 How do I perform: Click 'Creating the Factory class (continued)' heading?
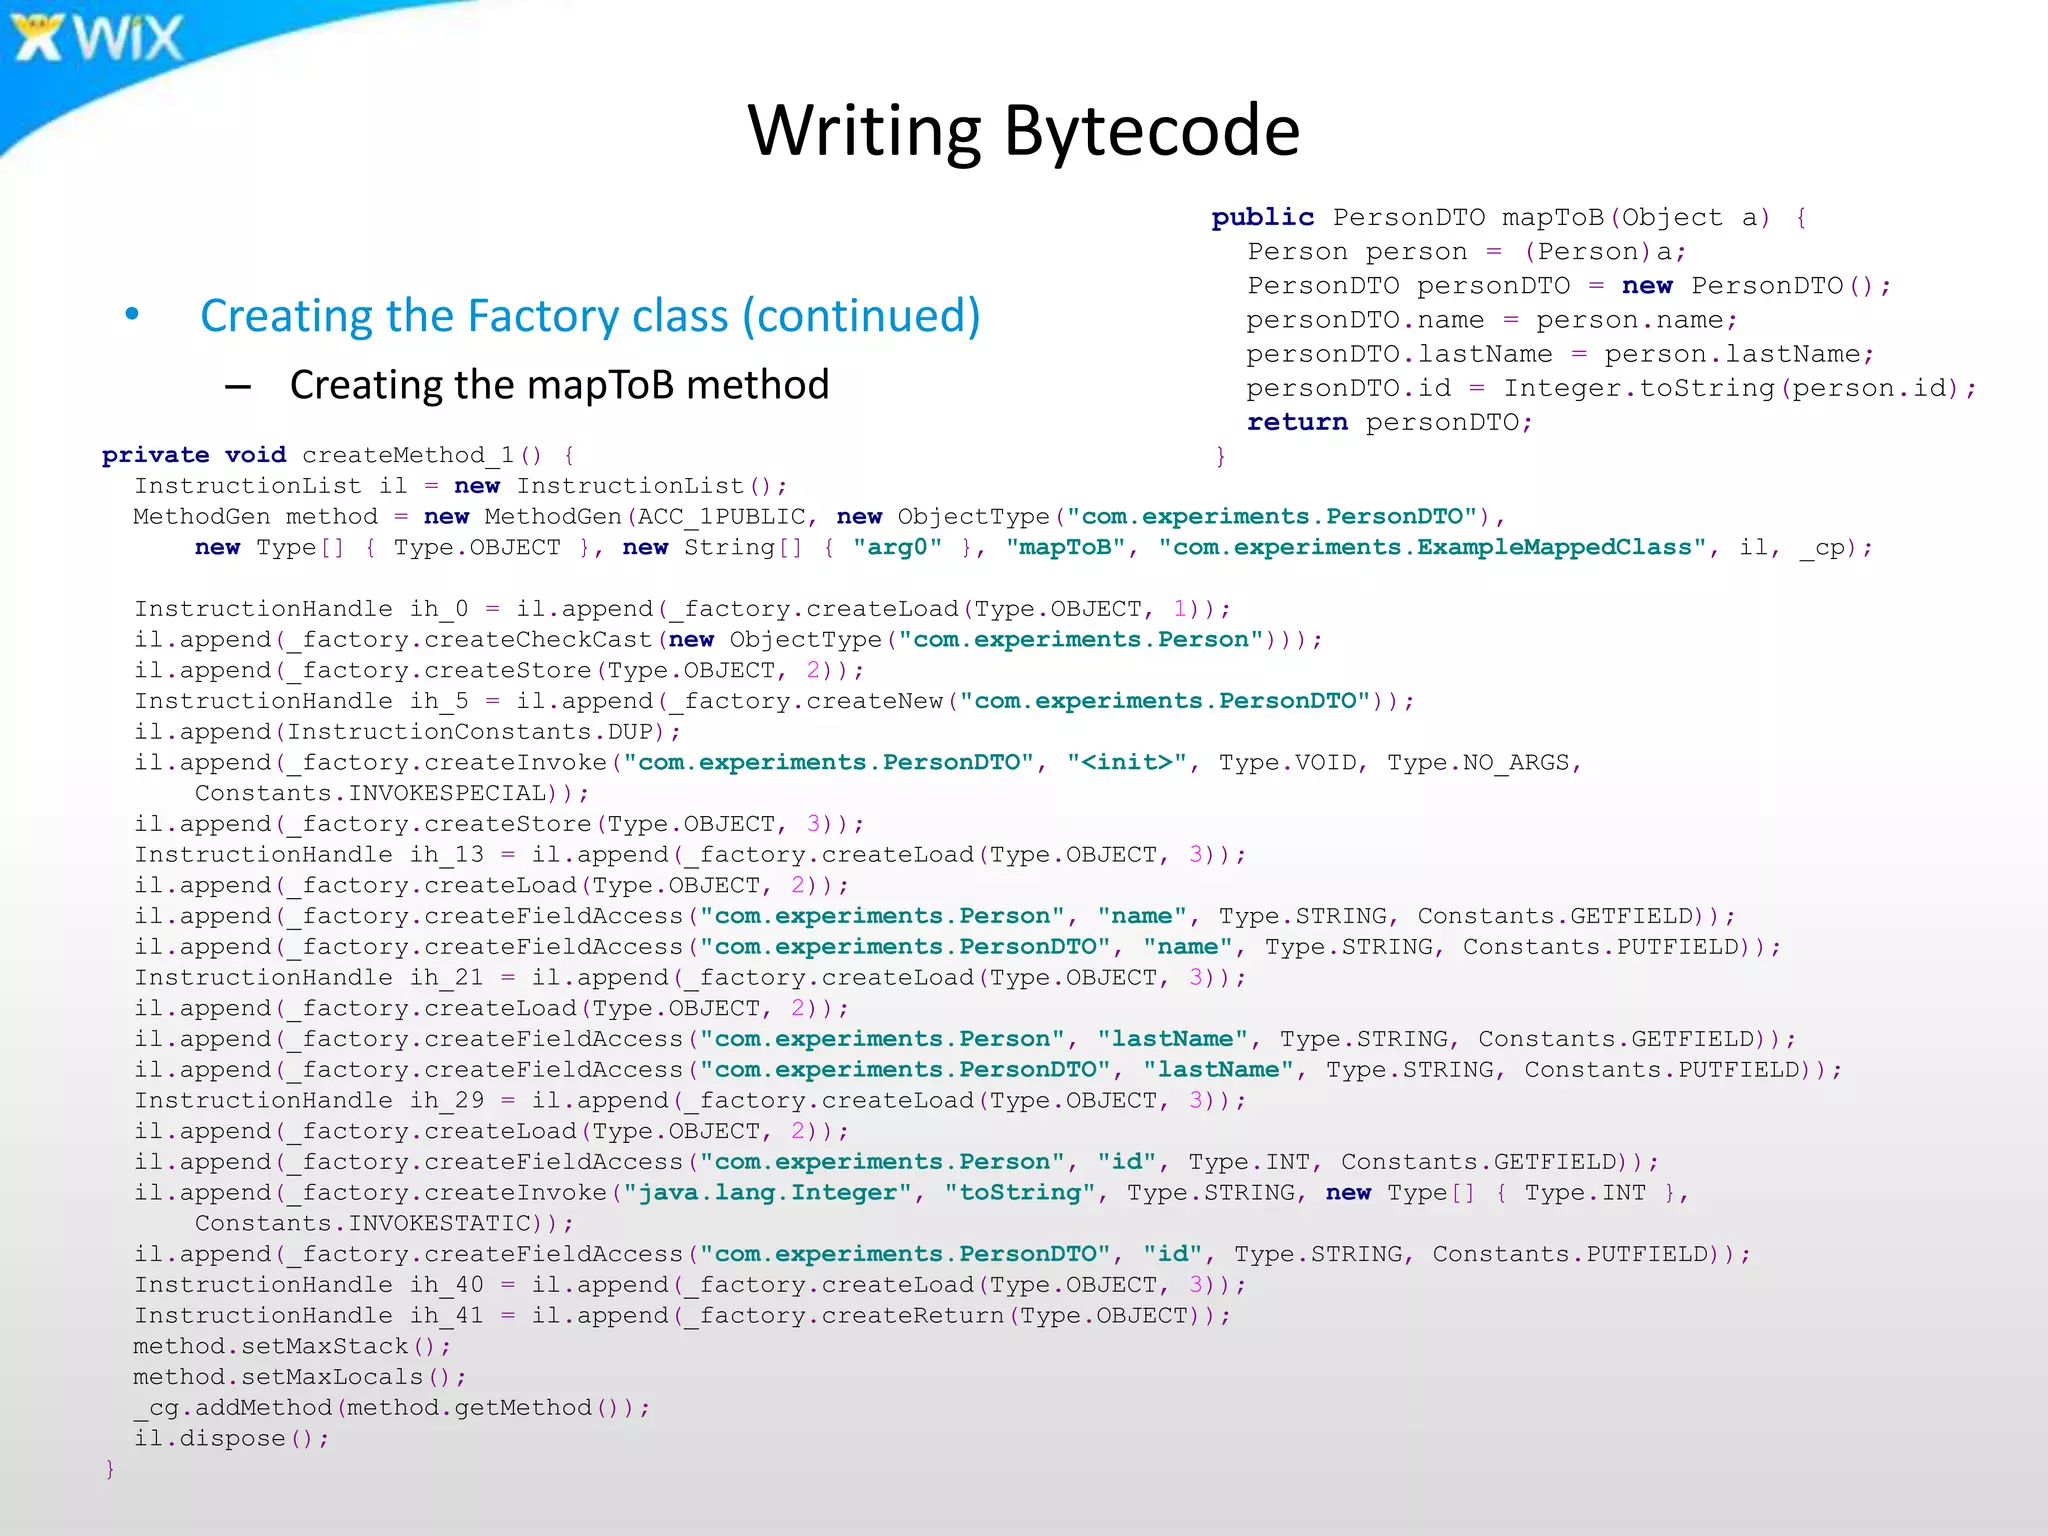[590, 316]
